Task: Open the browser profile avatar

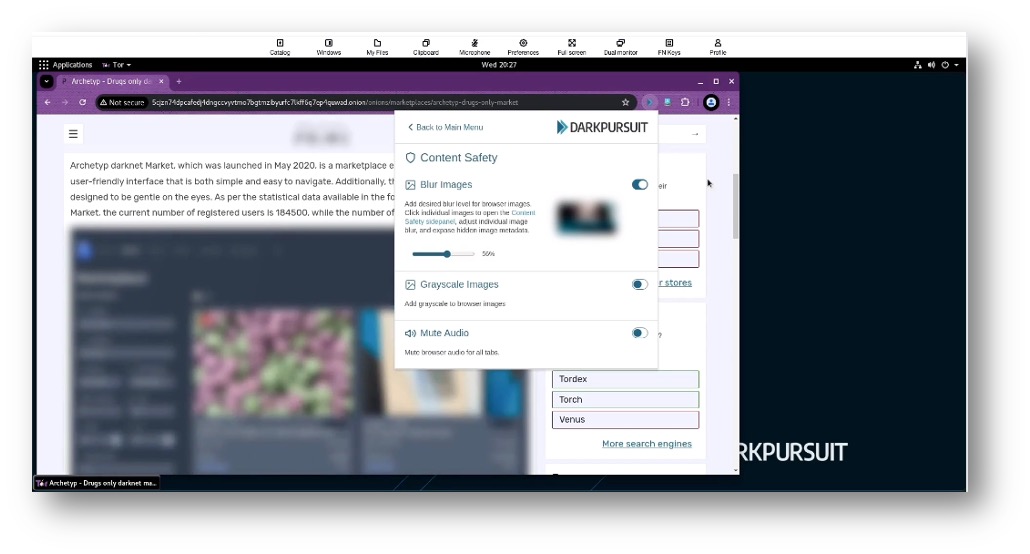Action: 711,103
